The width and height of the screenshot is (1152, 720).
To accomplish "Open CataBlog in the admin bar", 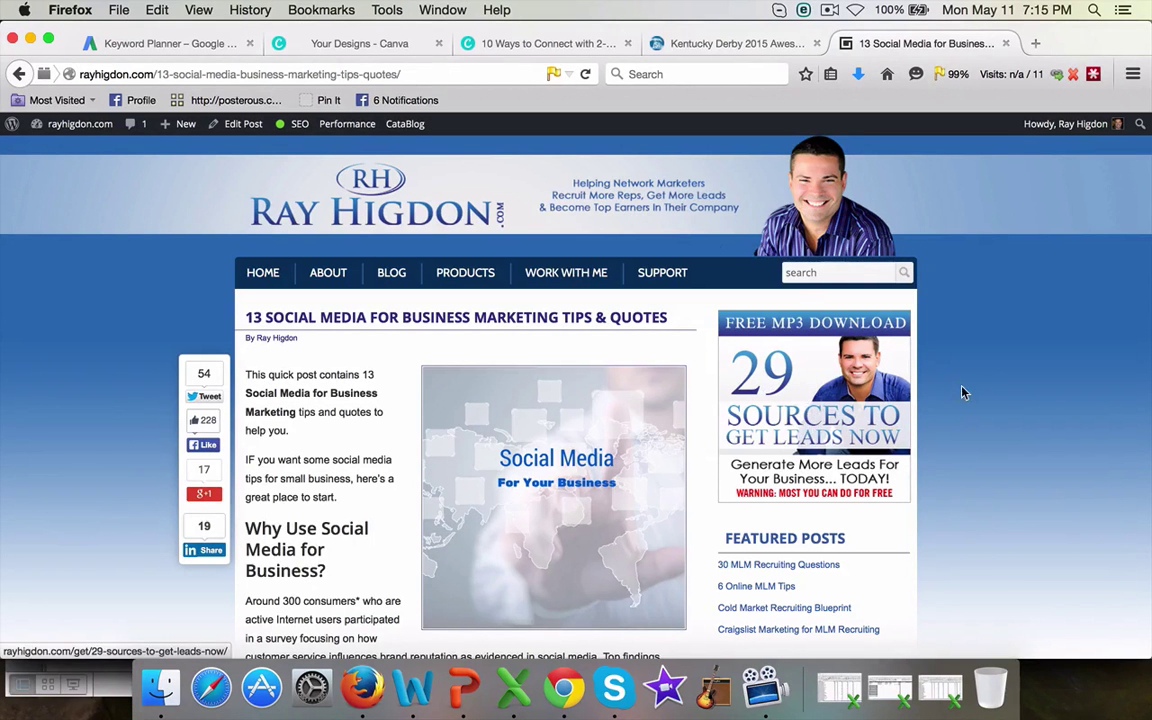I will click(x=406, y=123).
